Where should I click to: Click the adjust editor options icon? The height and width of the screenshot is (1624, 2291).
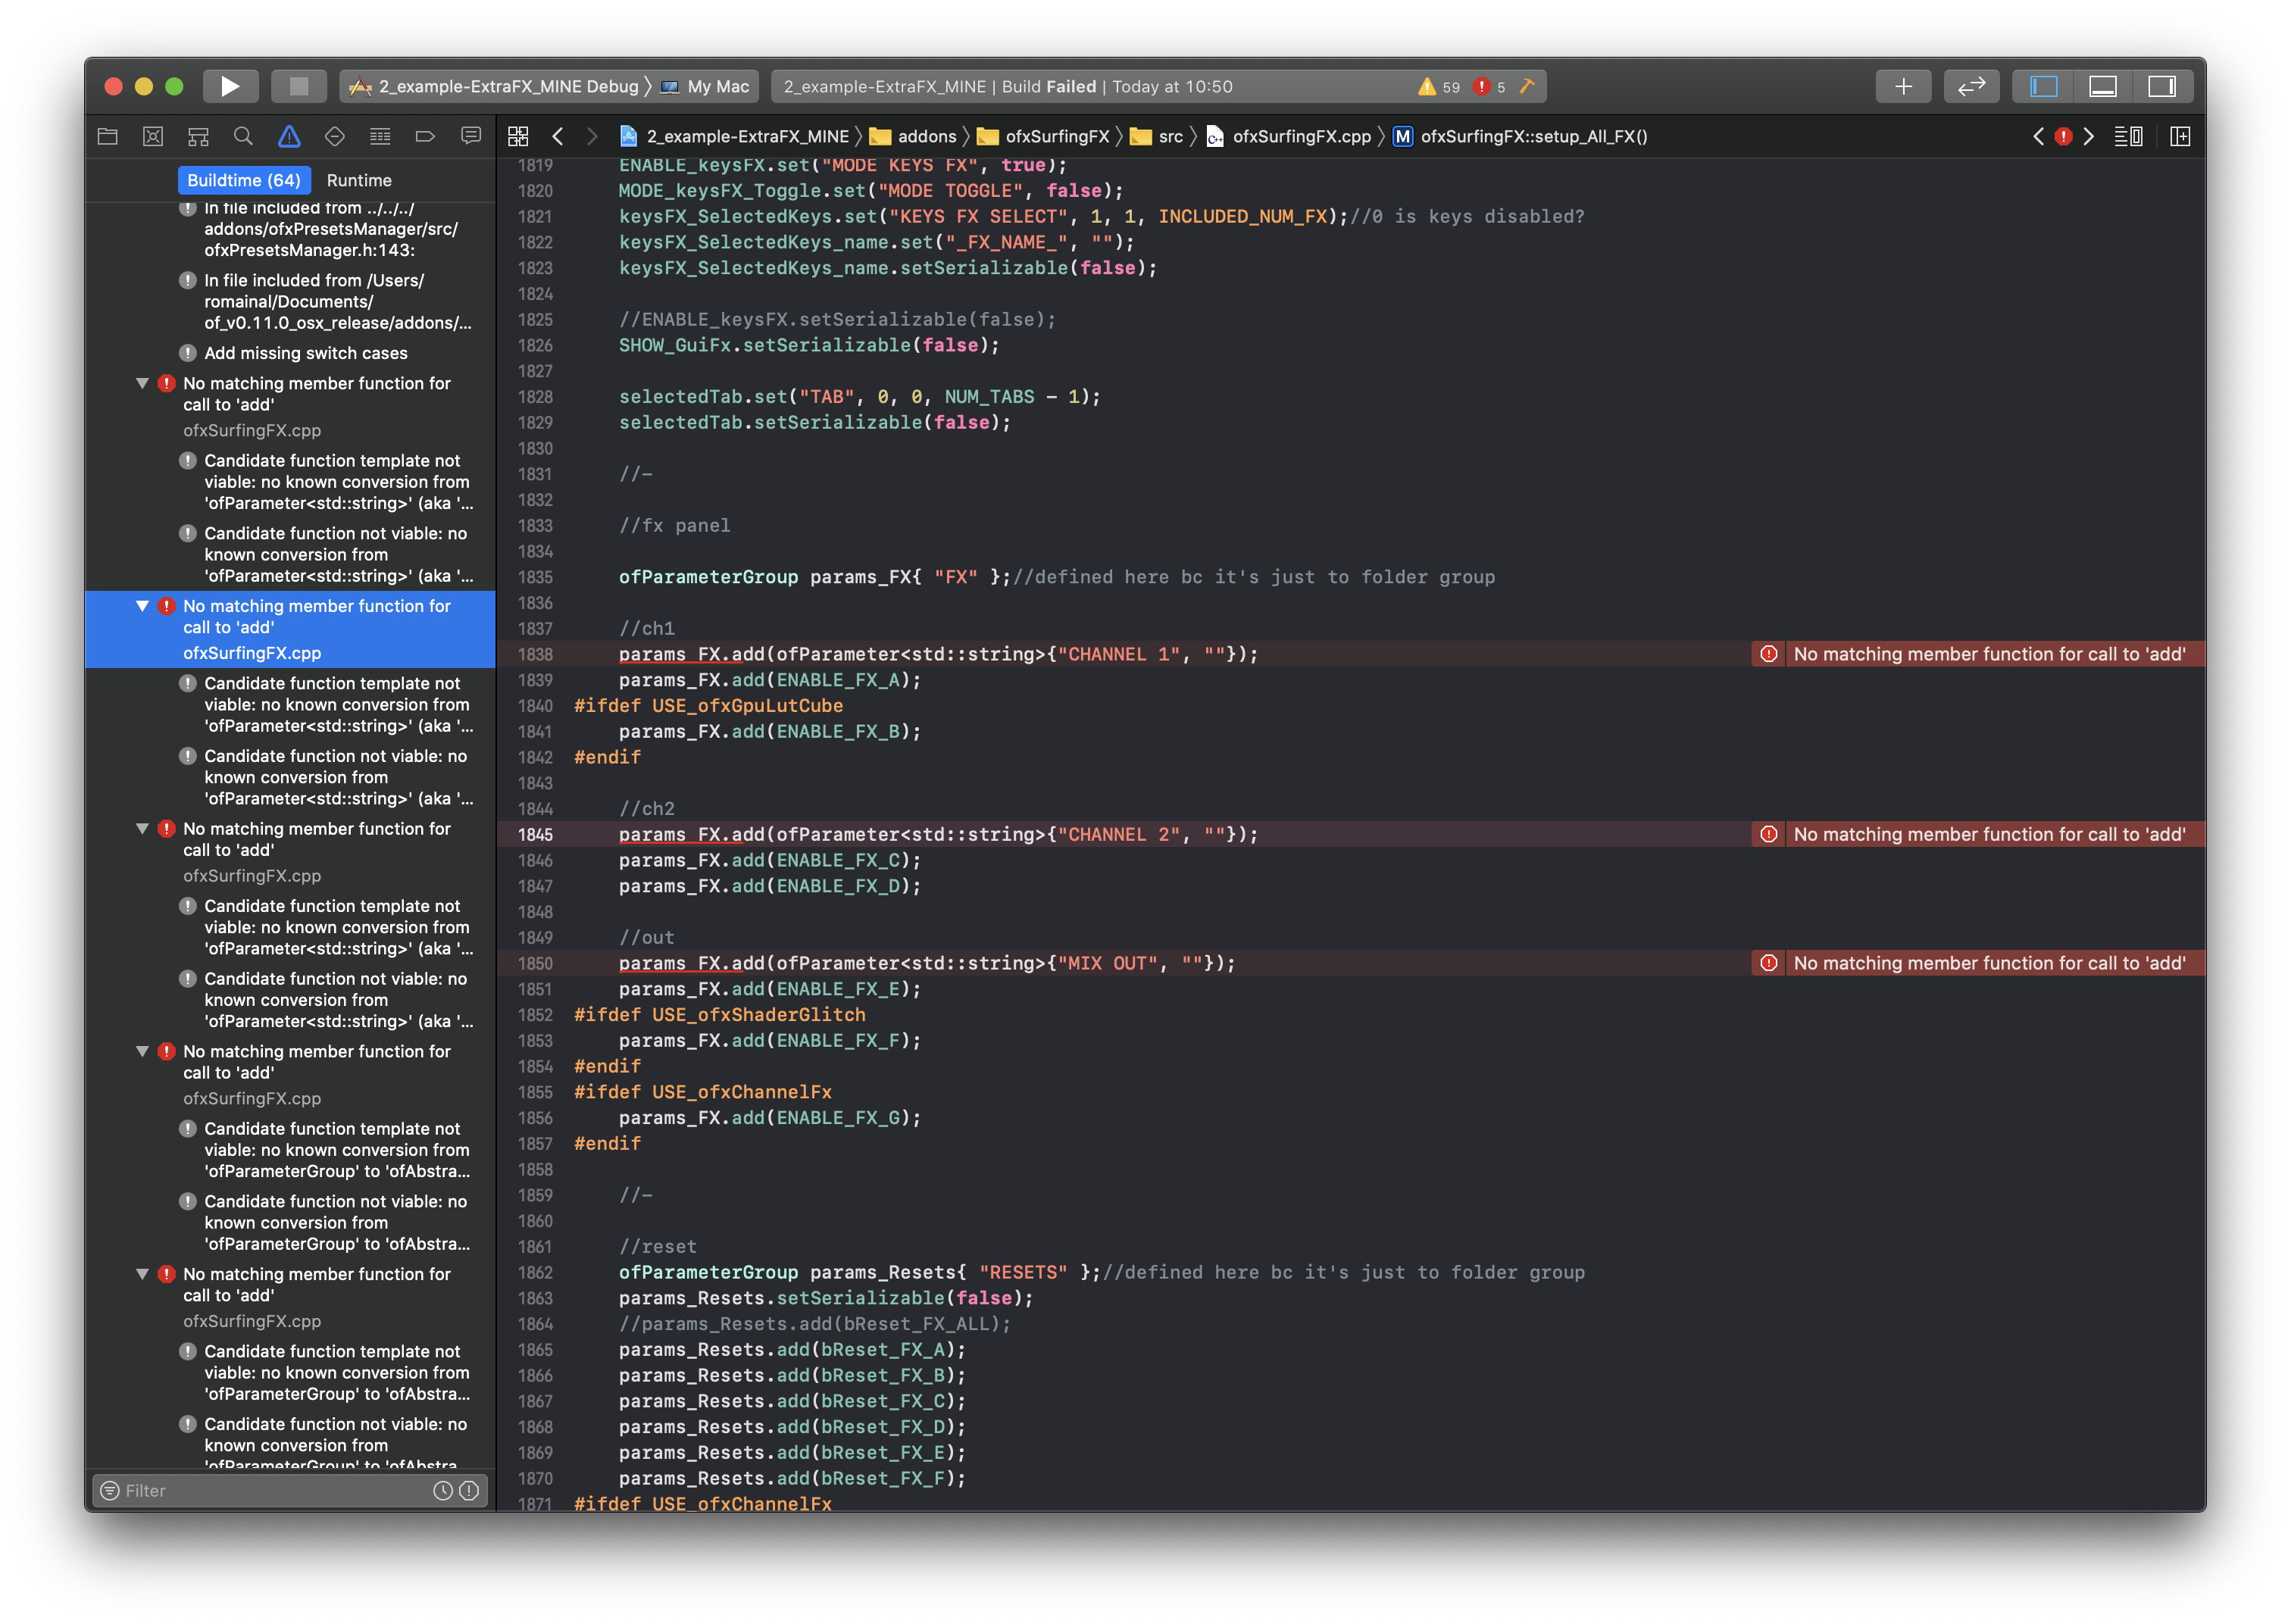coord(2129,137)
